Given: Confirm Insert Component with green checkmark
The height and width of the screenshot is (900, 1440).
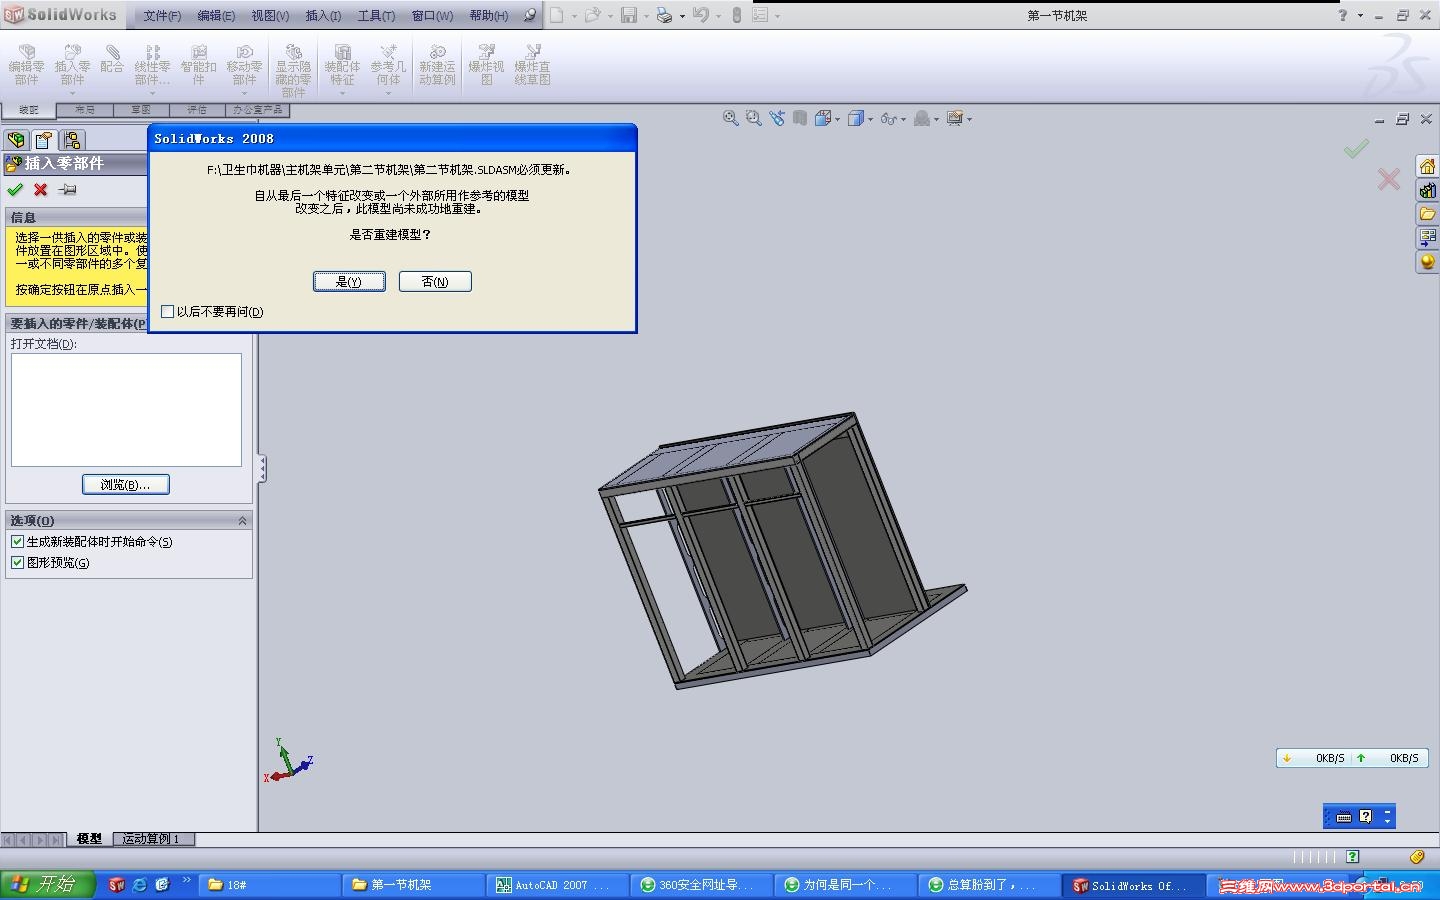Looking at the screenshot, I should (x=15, y=189).
